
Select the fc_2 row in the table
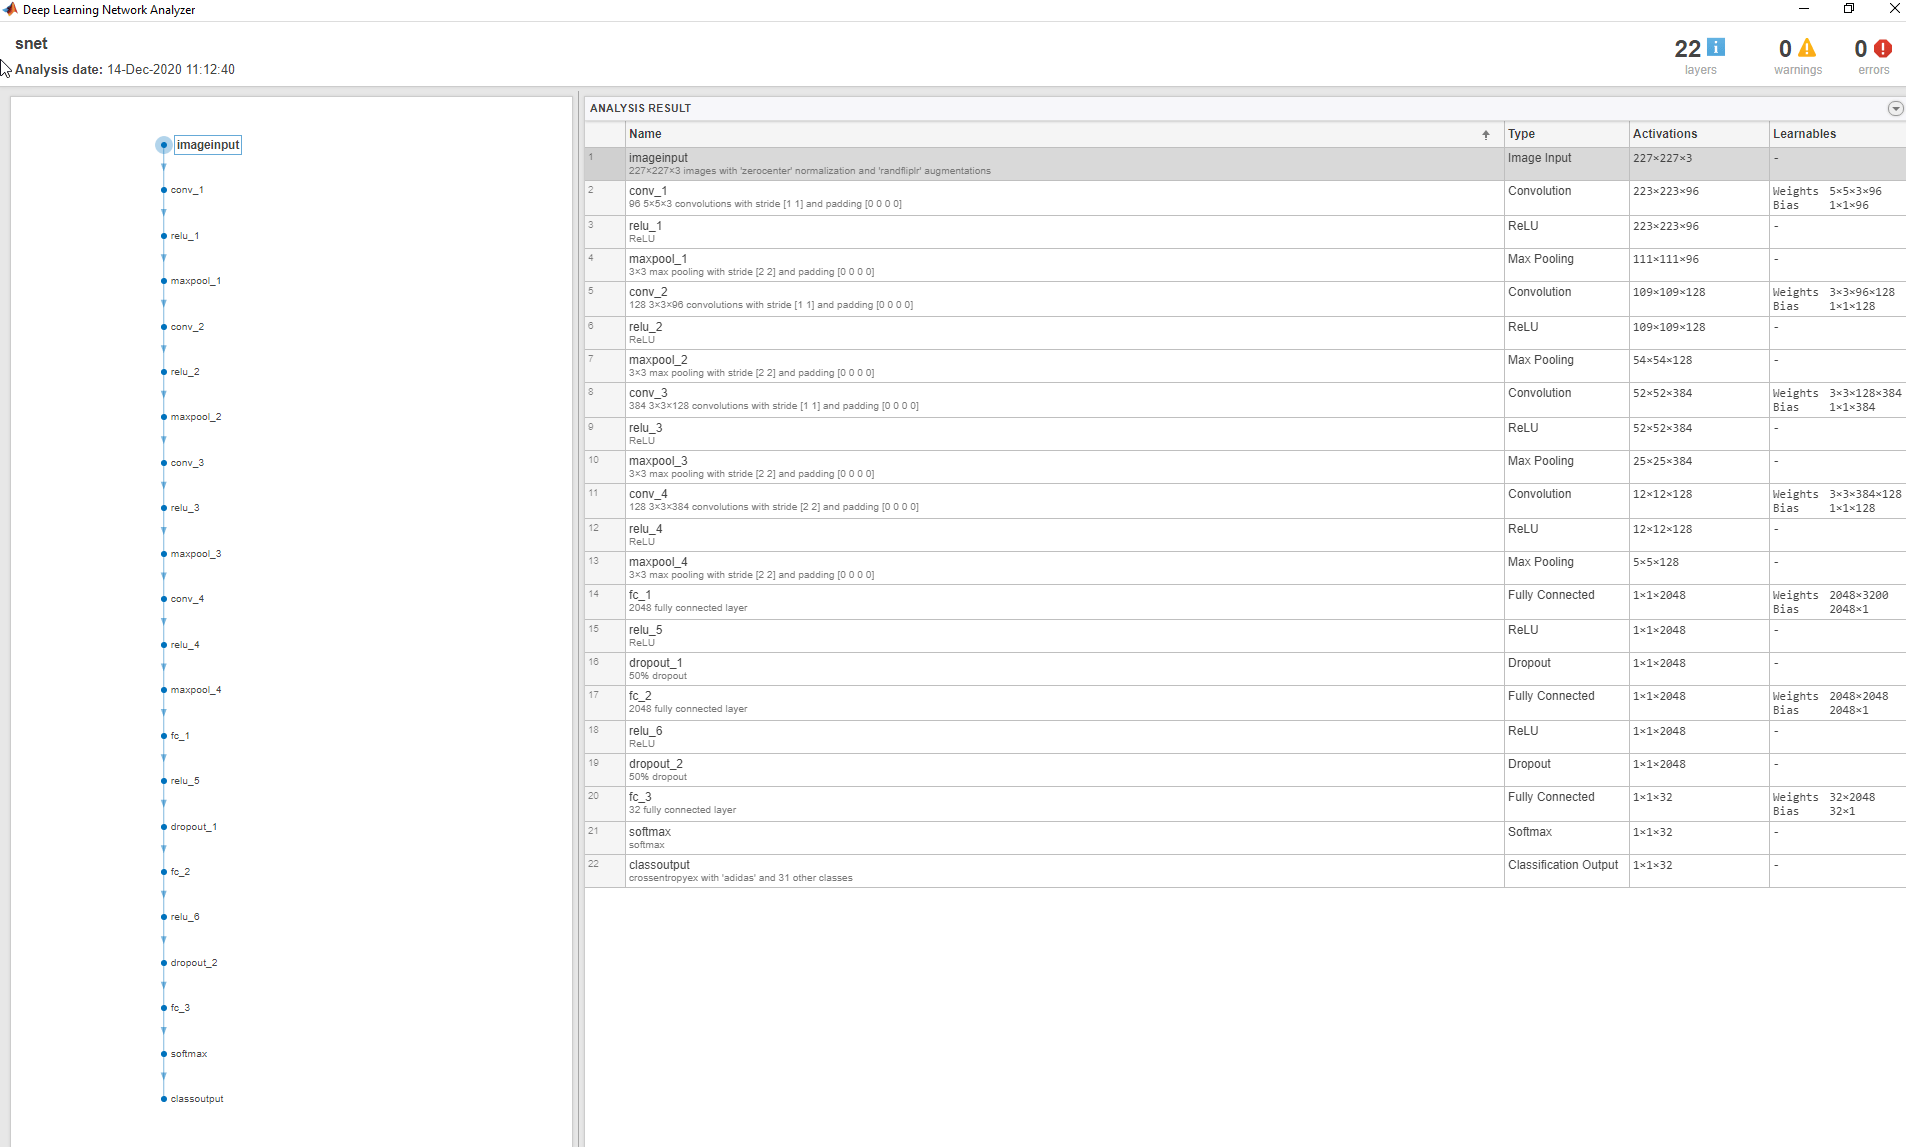[1245, 703]
